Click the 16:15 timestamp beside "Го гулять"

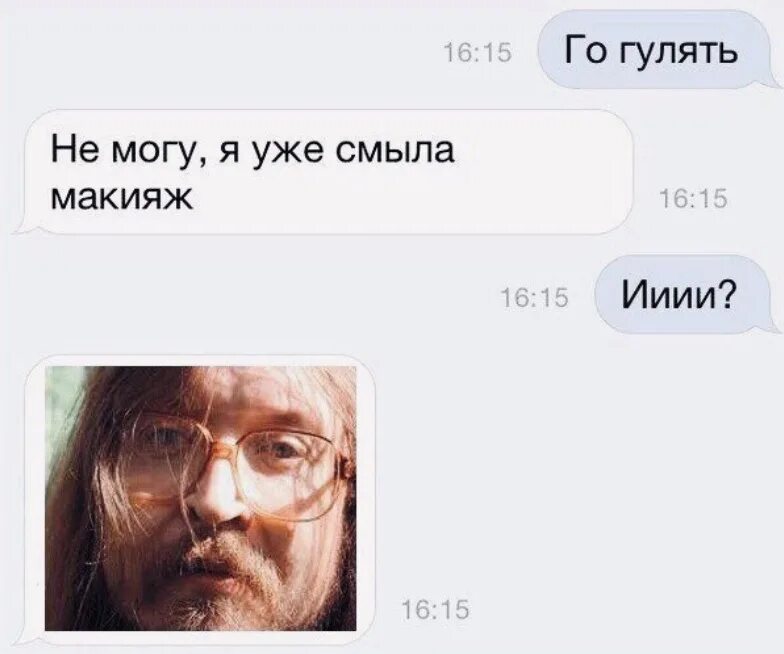478,53
